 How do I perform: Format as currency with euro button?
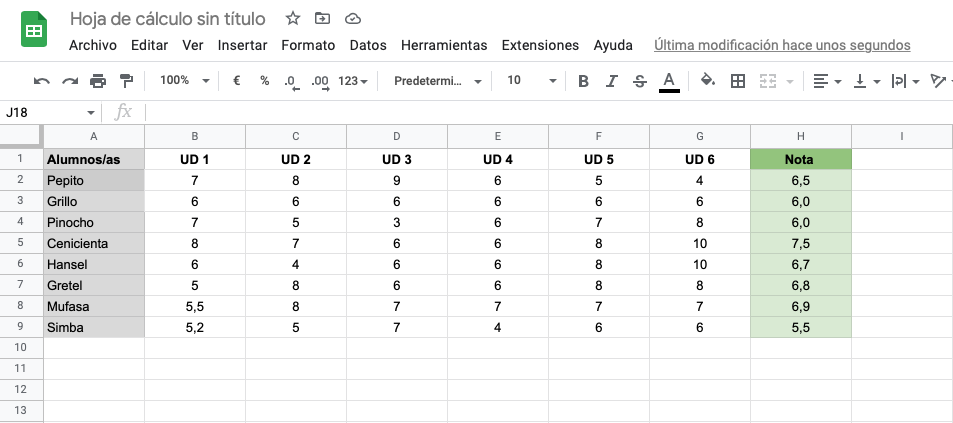[236, 80]
